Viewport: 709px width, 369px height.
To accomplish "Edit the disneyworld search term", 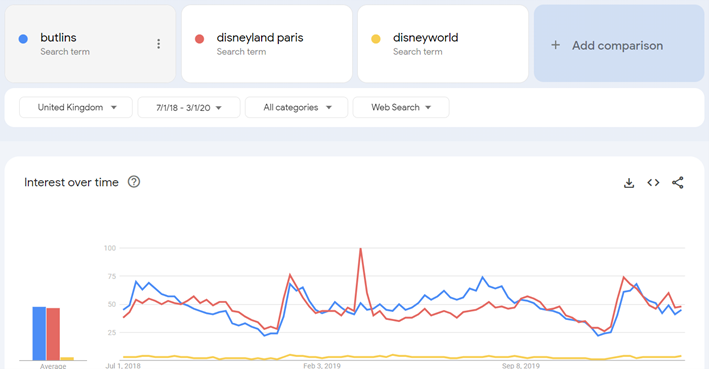I will [x=443, y=44].
